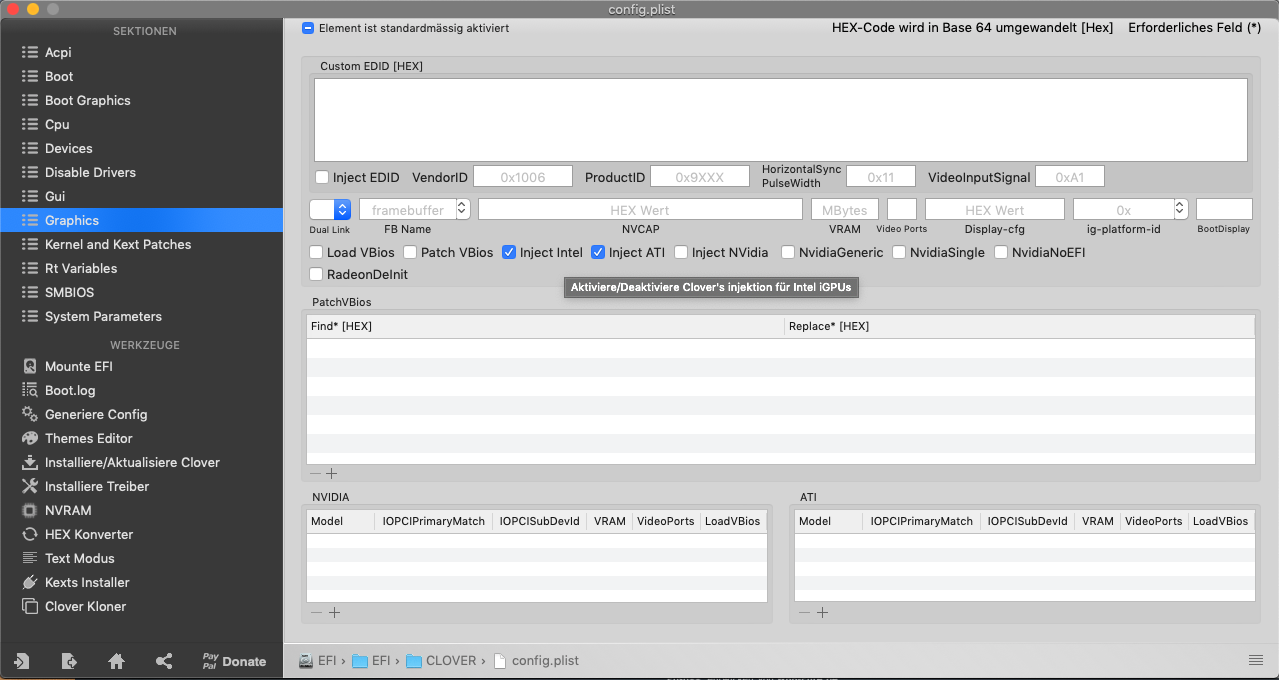Open the Themes Editor palette icon

pyautogui.click(x=29, y=438)
